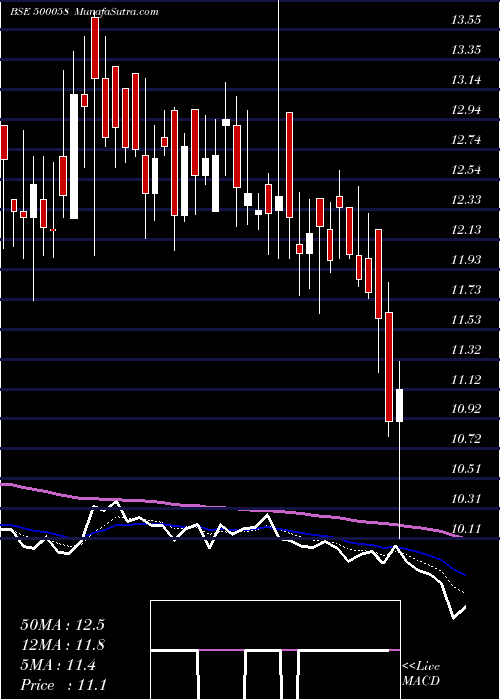The image size is (500, 700).
Task: Select the 12.54 price axis label
Action: 466,170
